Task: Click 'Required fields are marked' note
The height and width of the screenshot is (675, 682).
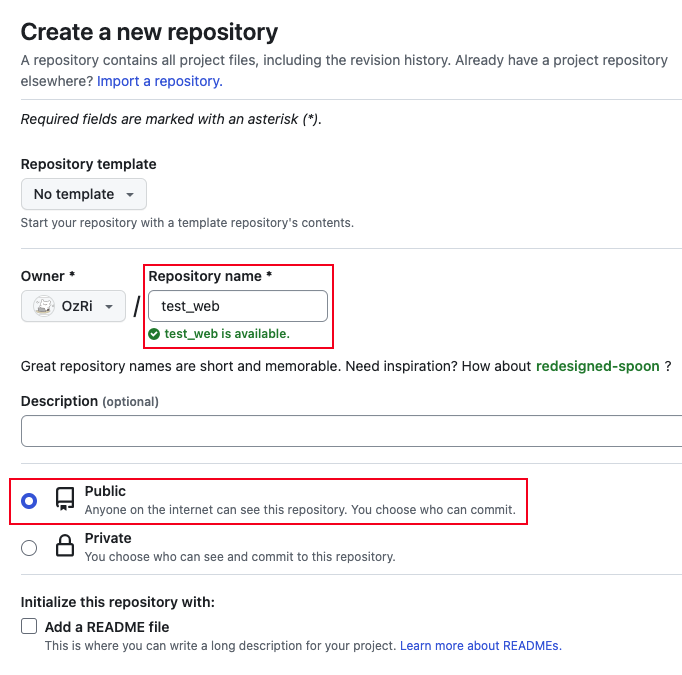Action: [x=171, y=119]
